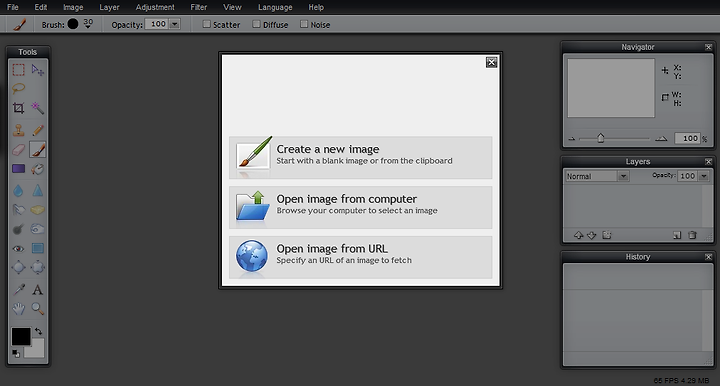The height and width of the screenshot is (386, 720).
Task: Reset colors to default black and white
Action: (x=16, y=353)
